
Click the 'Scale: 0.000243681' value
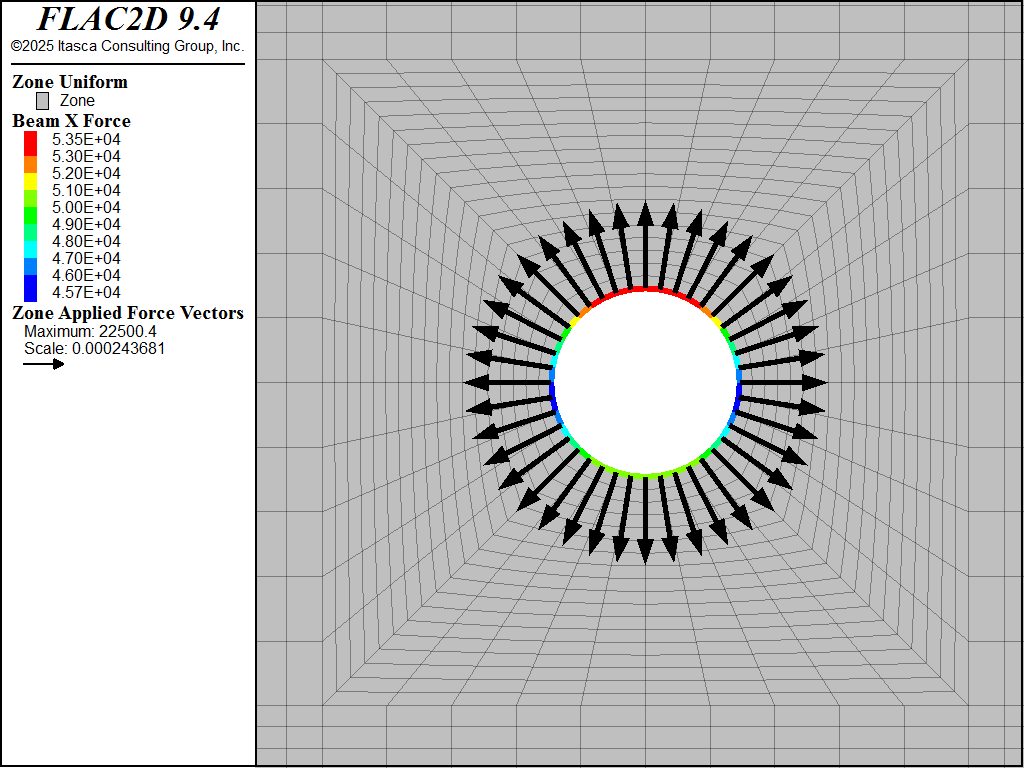click(x=95, y=349)
